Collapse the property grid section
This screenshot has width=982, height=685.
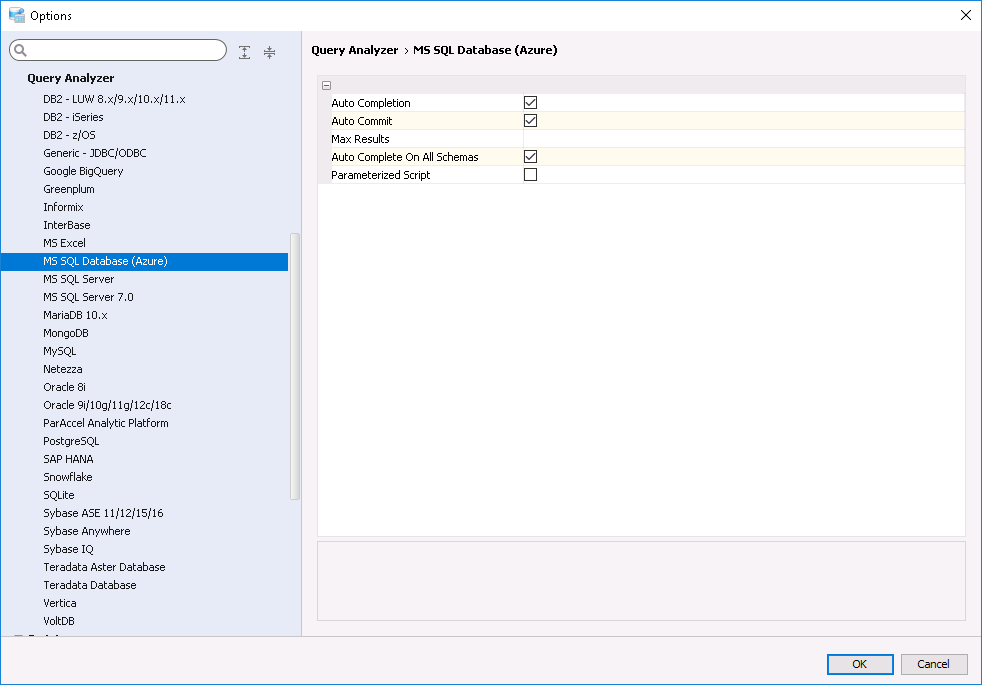click(327, 86)
